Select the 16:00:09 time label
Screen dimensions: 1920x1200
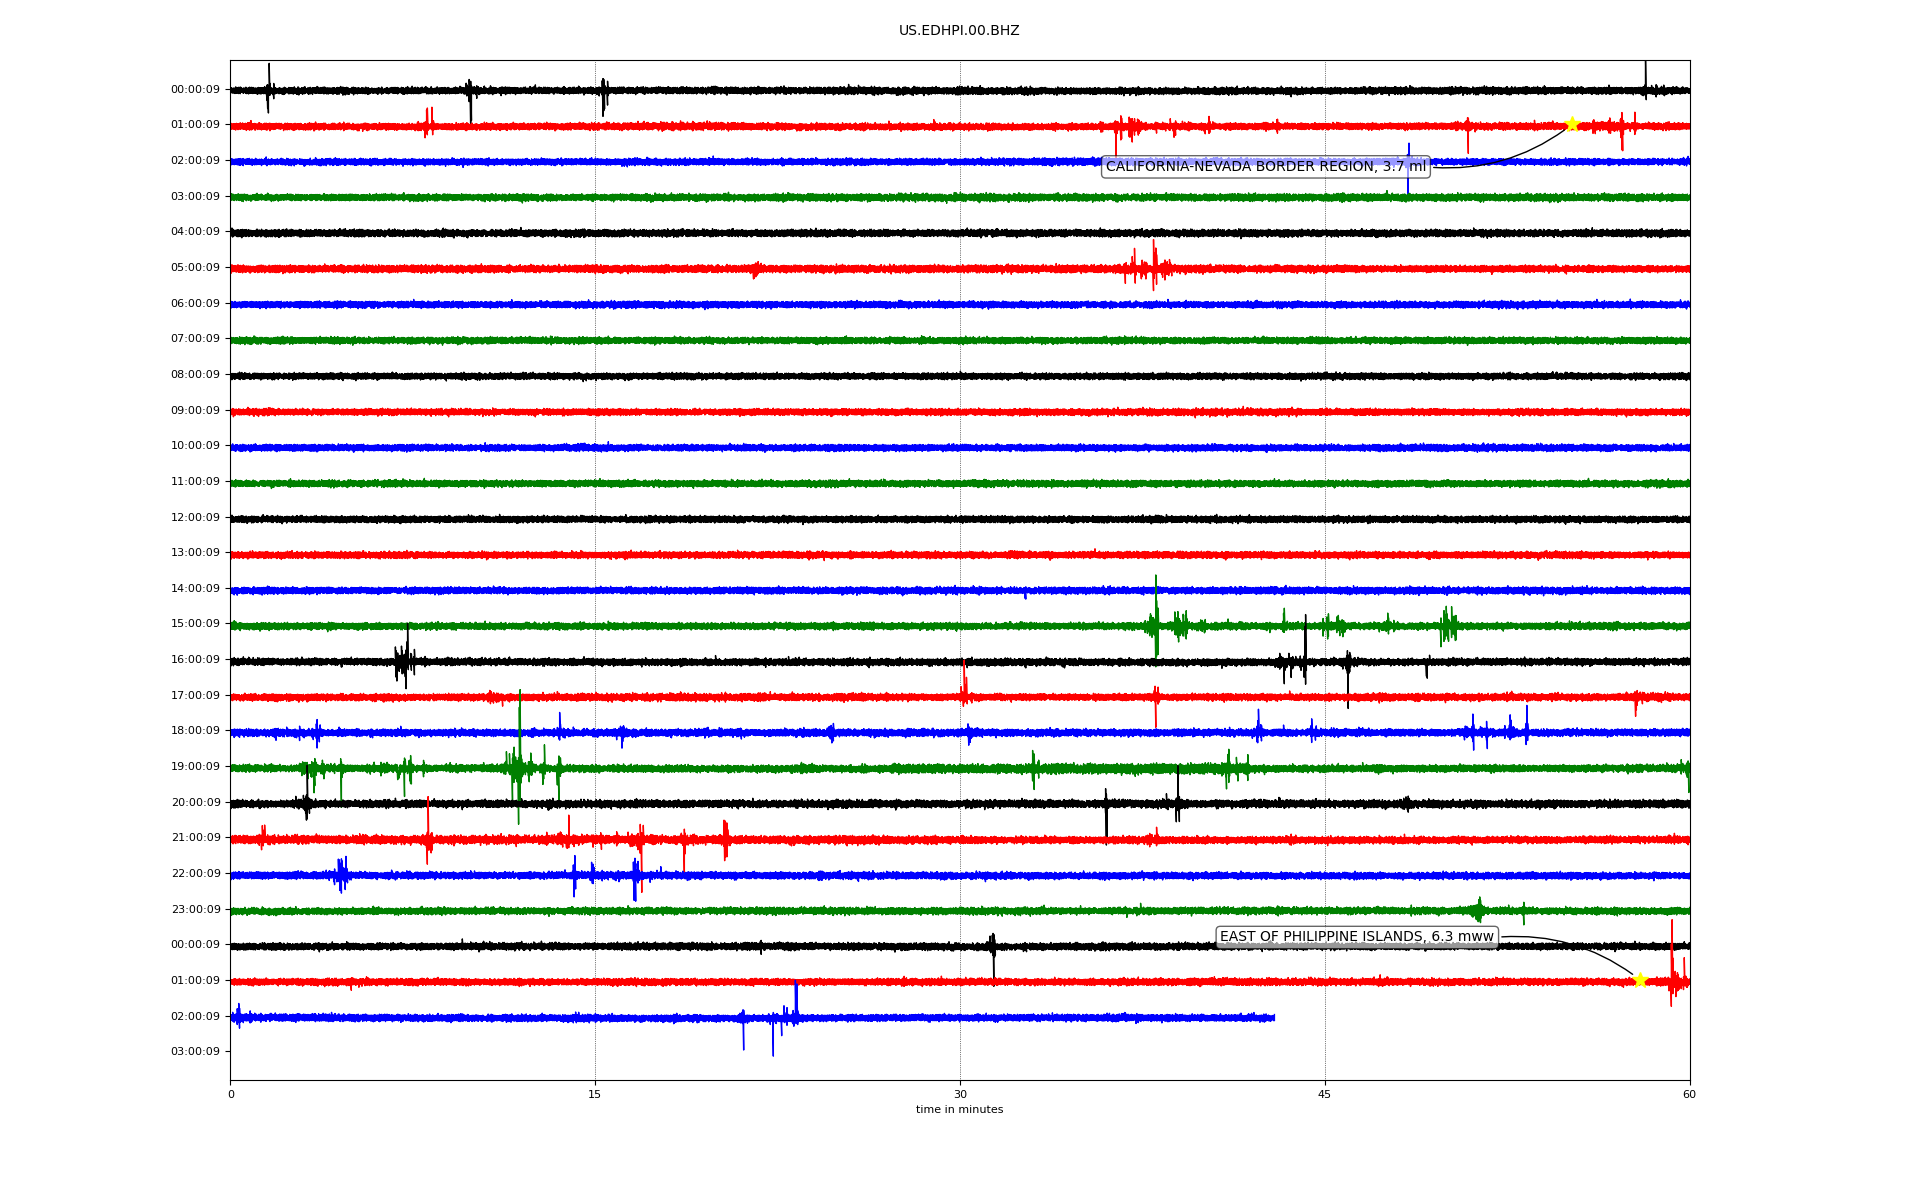point(195,660)
